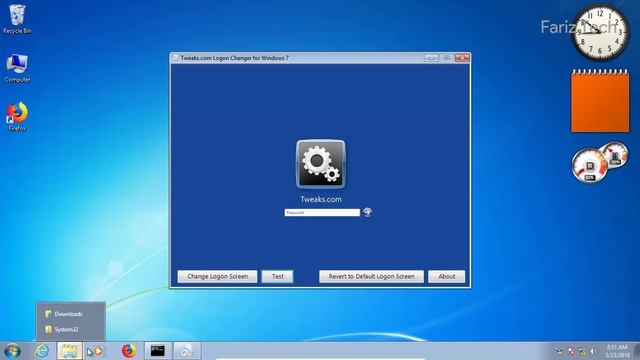The width and height of the screenshot is (640, 360).
Task: Open the Windows Start orb
Action: [x=12, y=351]
